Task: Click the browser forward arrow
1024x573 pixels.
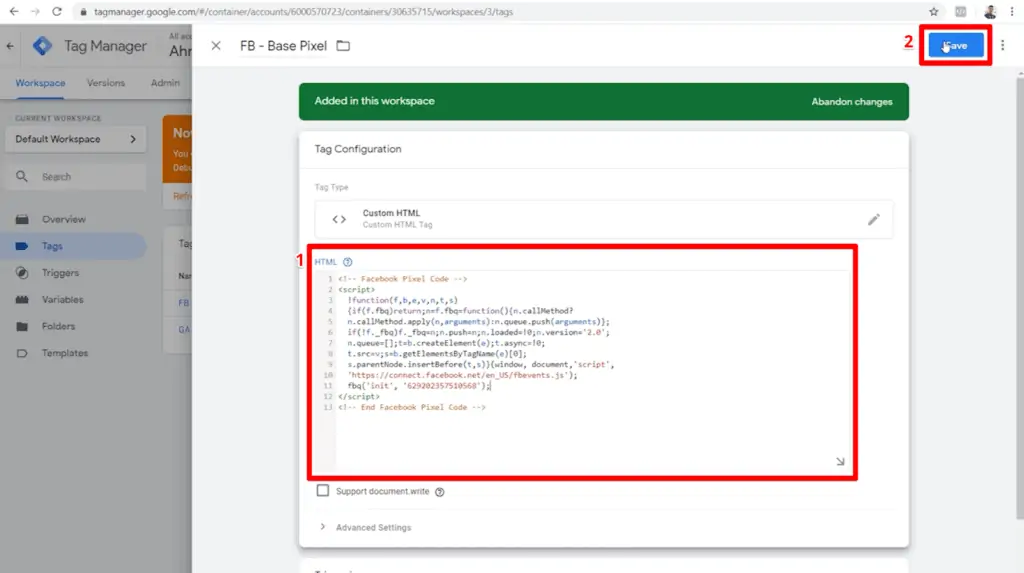Action: click(35, 12)
